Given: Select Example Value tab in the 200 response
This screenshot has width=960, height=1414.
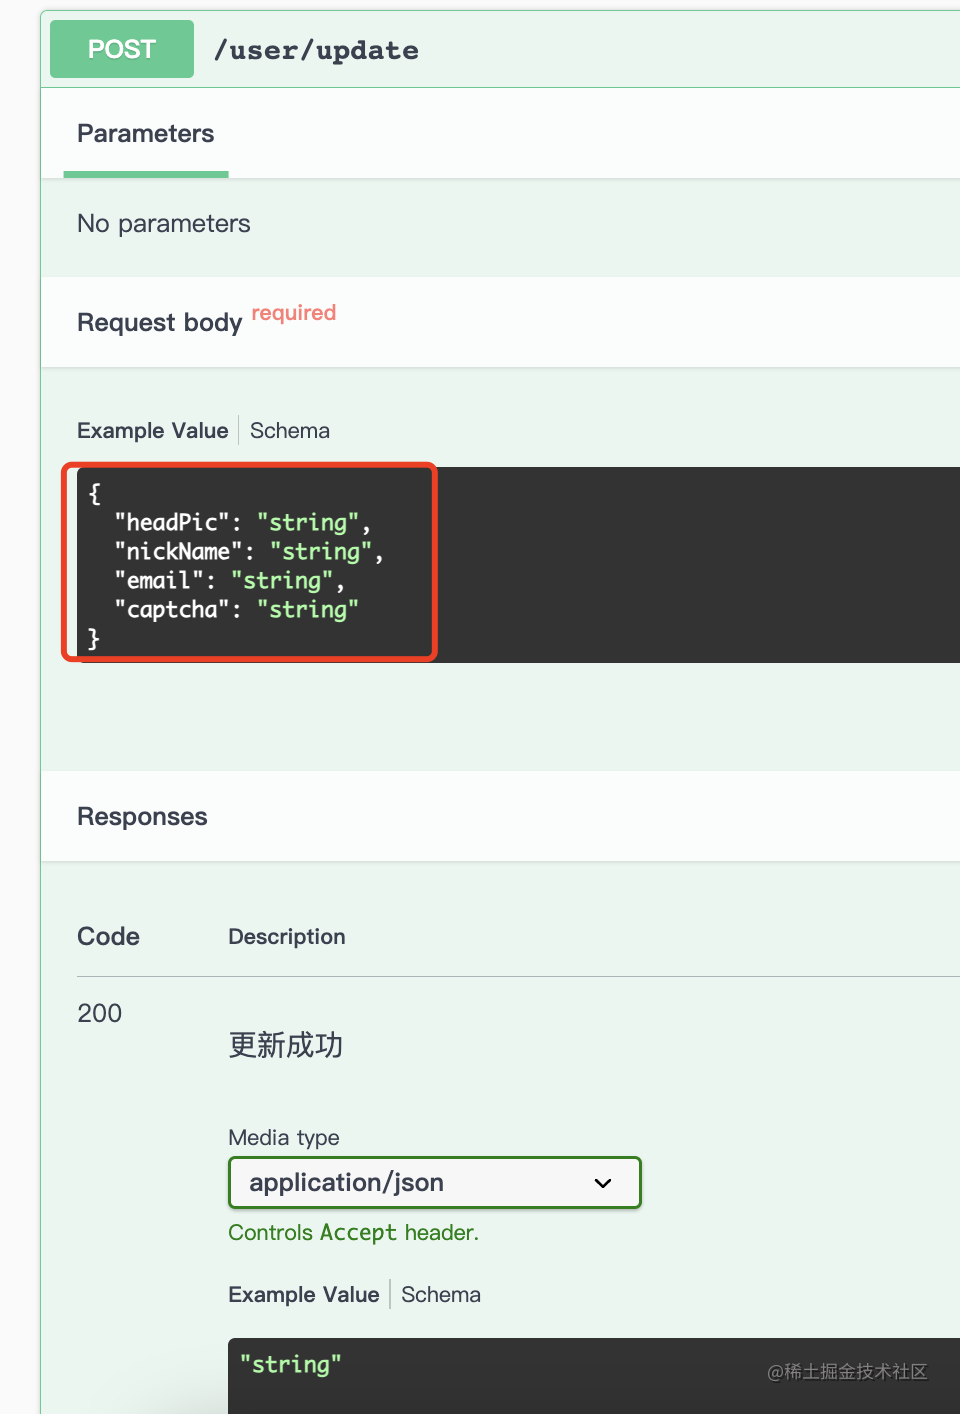Looking at the screenshot, I should click(304, 1295).
